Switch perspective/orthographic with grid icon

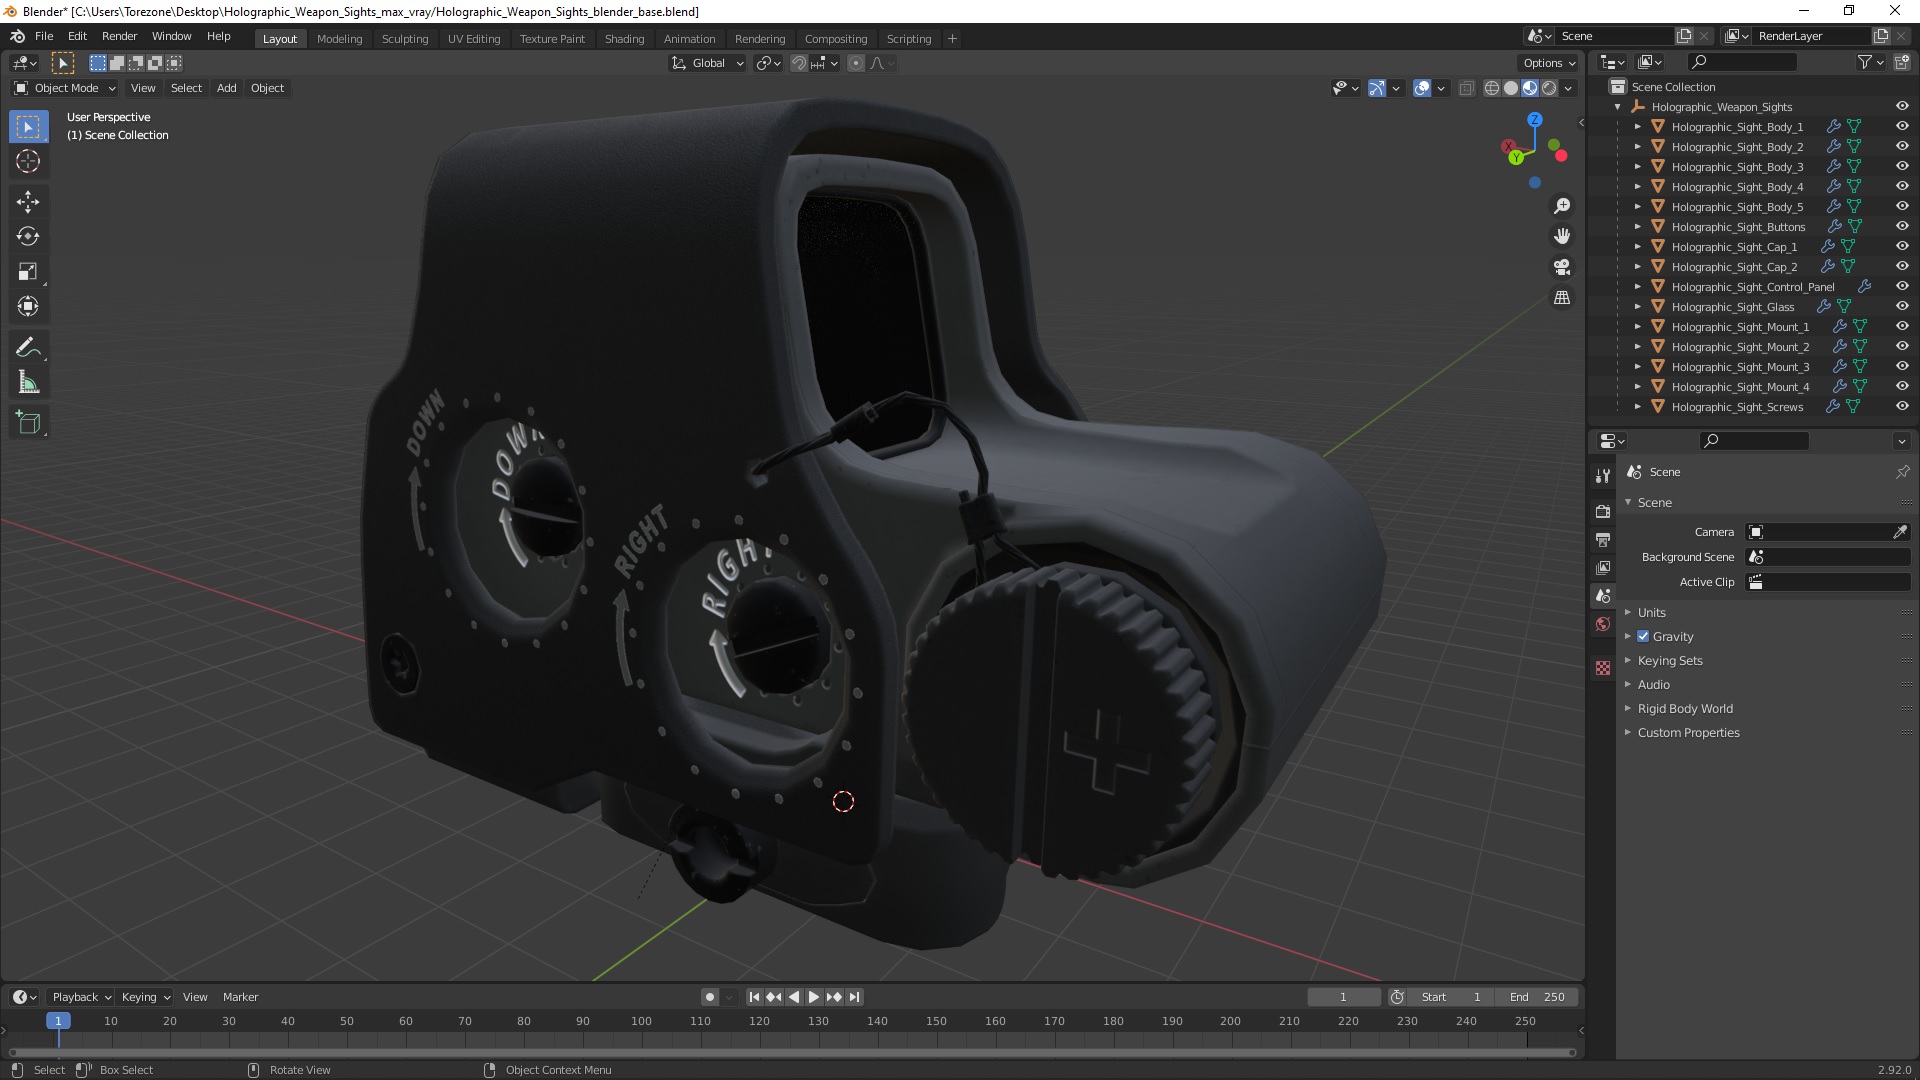coord(1562,298)
